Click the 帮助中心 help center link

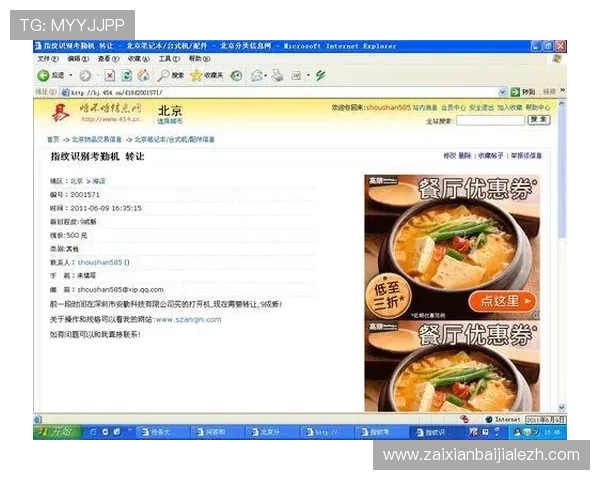click(x=538, y=108)
